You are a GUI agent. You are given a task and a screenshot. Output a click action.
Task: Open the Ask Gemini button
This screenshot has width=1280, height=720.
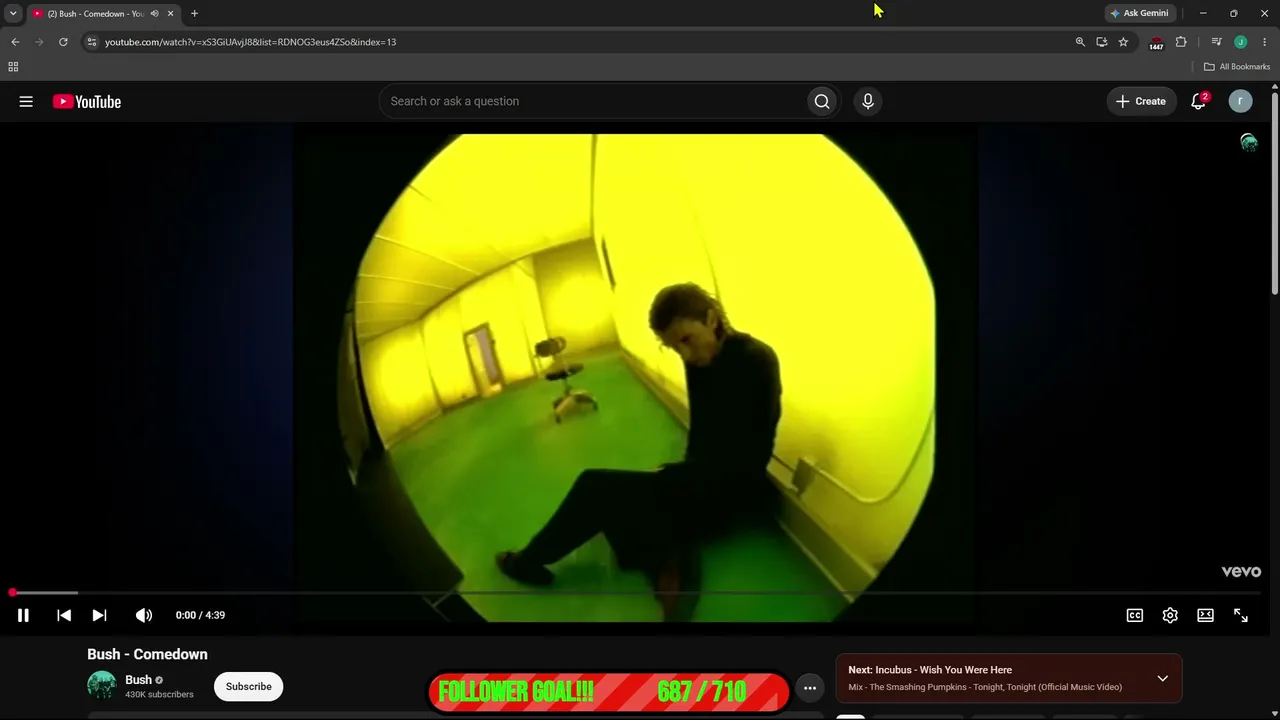1139,13
